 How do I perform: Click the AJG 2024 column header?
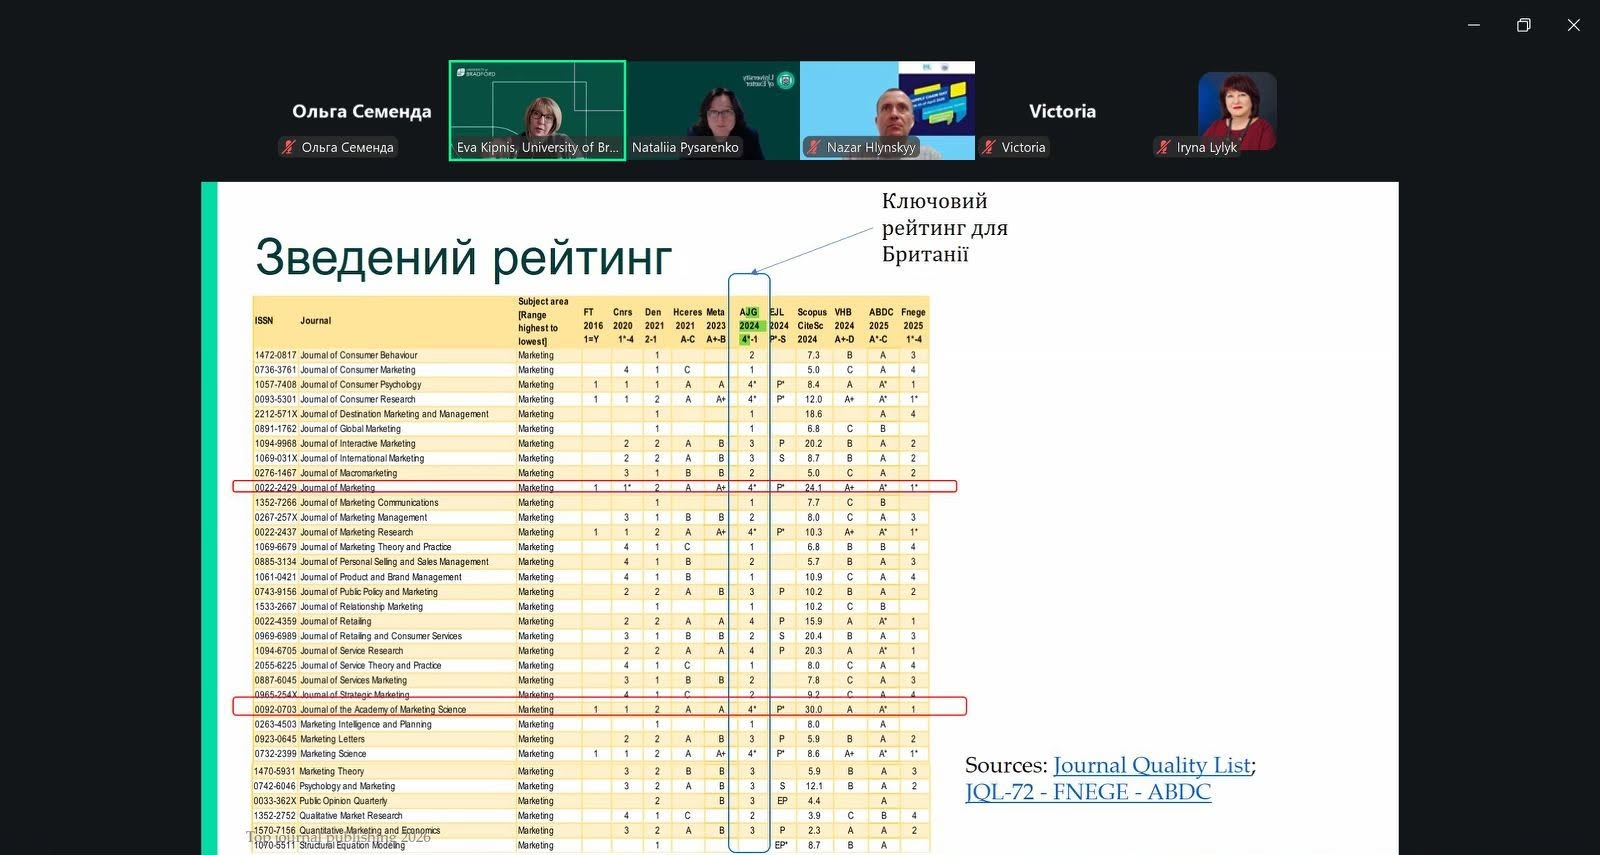click(x=749, y=326)
